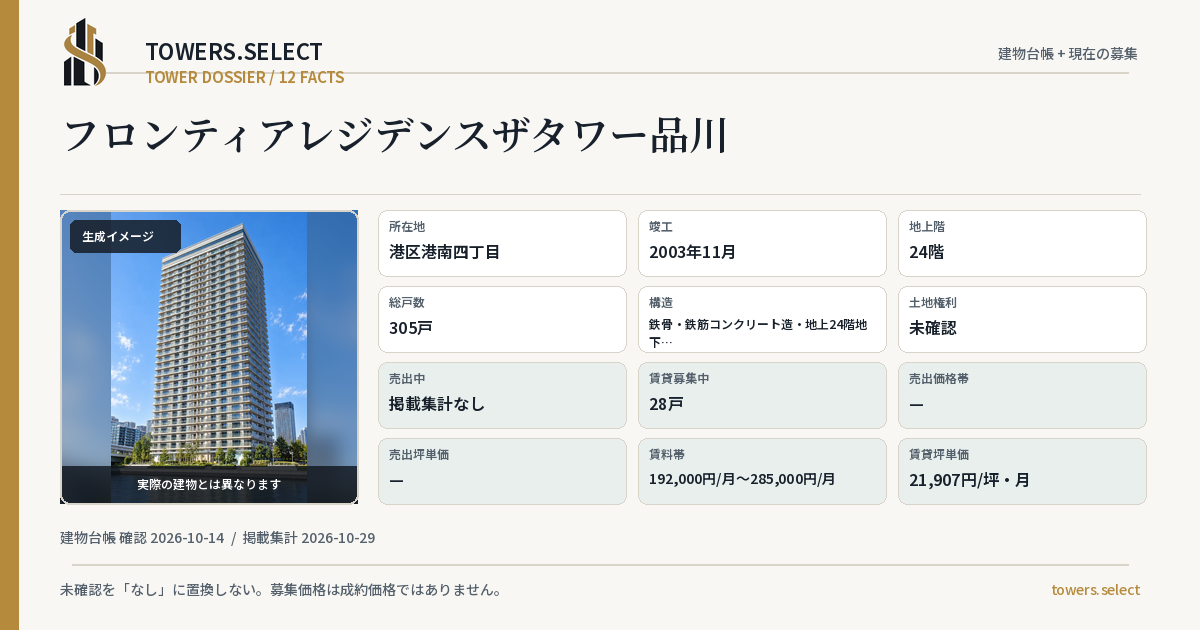Click the TOWERS.SELECT building logo icon
The image size is (1200, 630).
(x=85, y=52)
